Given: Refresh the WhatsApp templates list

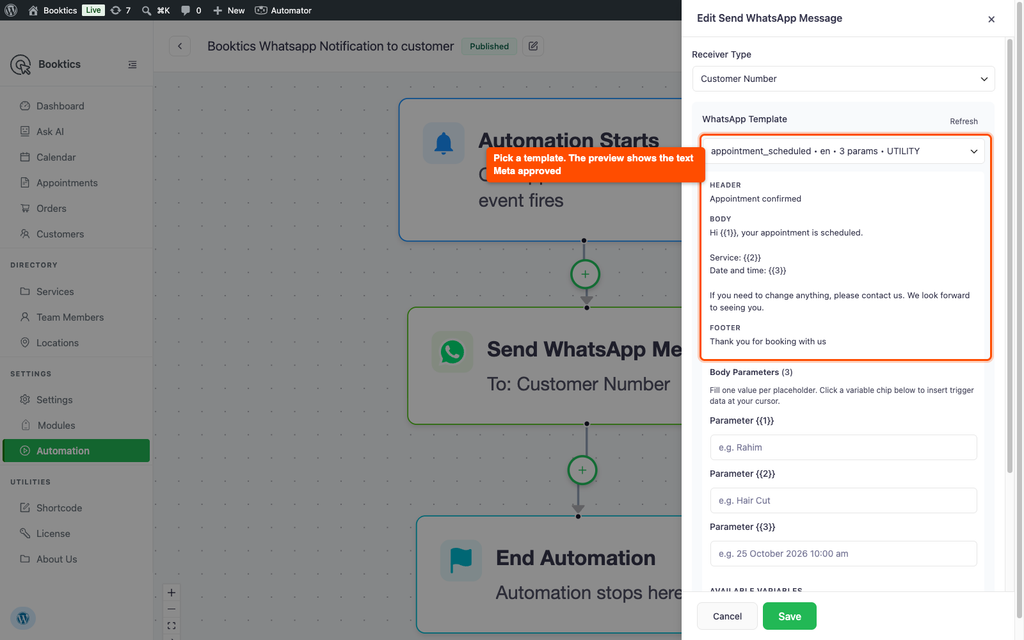Looking at the screenshot, I should pyautogui.click(x=963, y=121).
